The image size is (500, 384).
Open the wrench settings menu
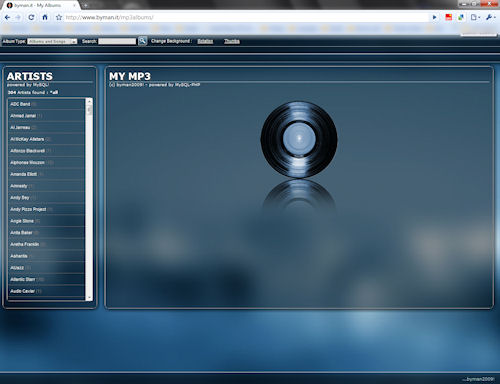tap(489, 17)
